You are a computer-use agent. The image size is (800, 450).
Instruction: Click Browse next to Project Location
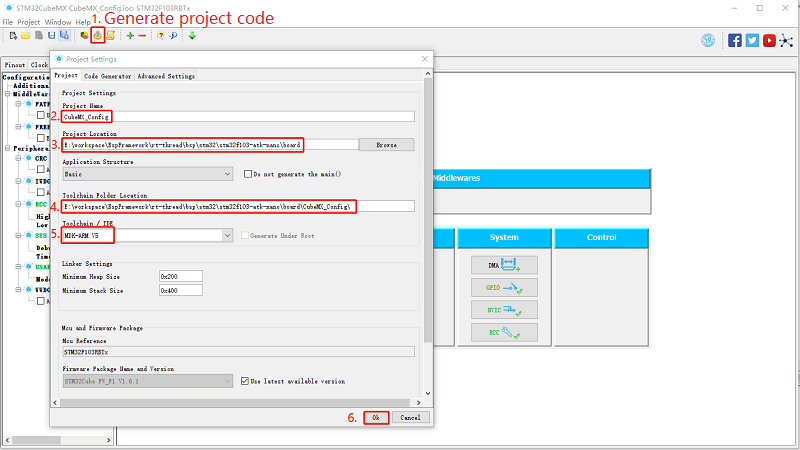pyautogui.click(x=386, y=145)
